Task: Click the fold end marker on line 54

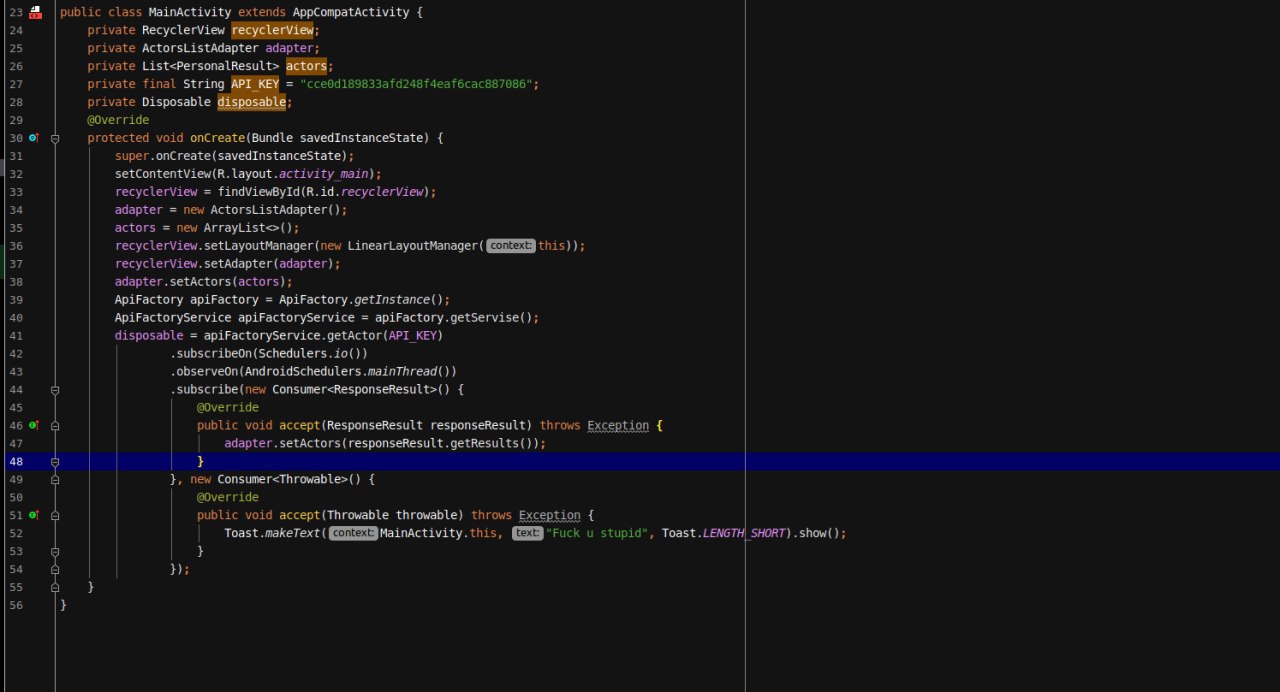Action: coord(55,570)
